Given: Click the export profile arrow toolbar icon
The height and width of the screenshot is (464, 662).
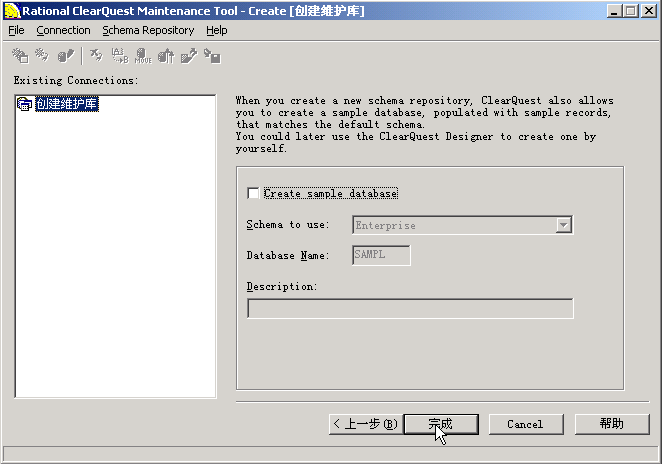Looking at the screenshot, I should tap(189, 56).
